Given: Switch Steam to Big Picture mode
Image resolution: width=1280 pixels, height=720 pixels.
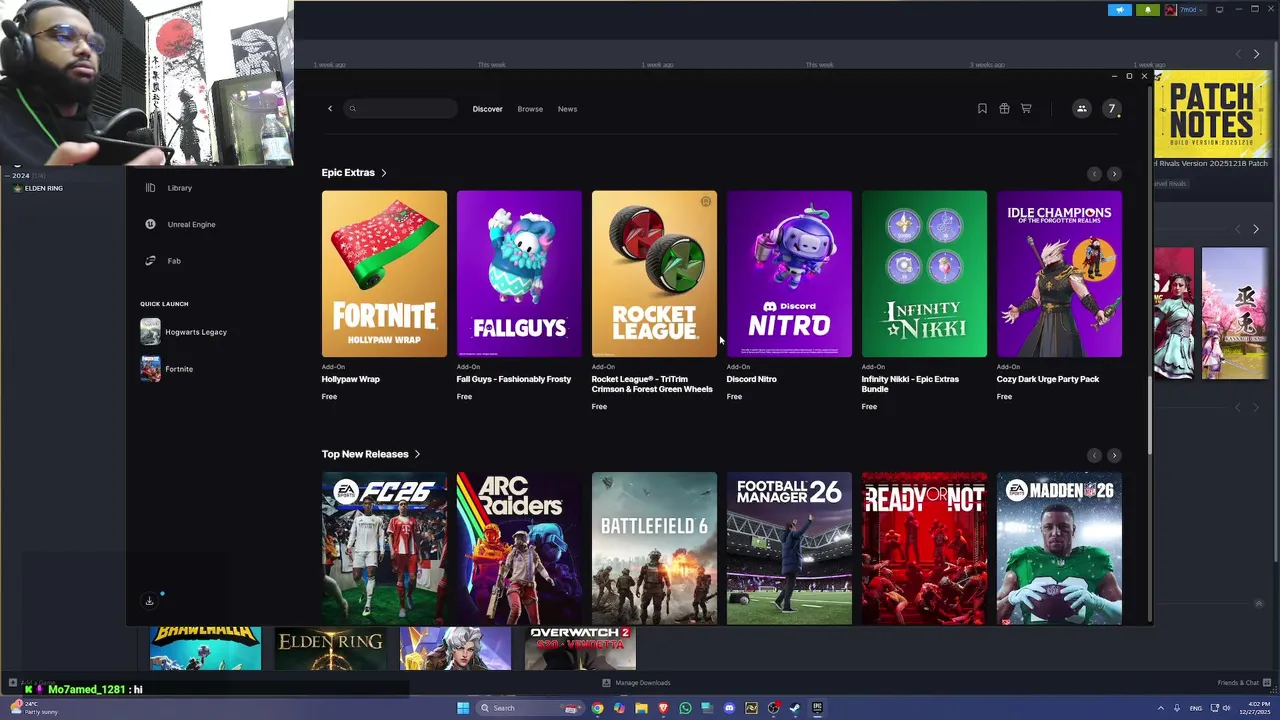Looking at the screenshot, I should pyautogui.click(x=1219, y=10).
